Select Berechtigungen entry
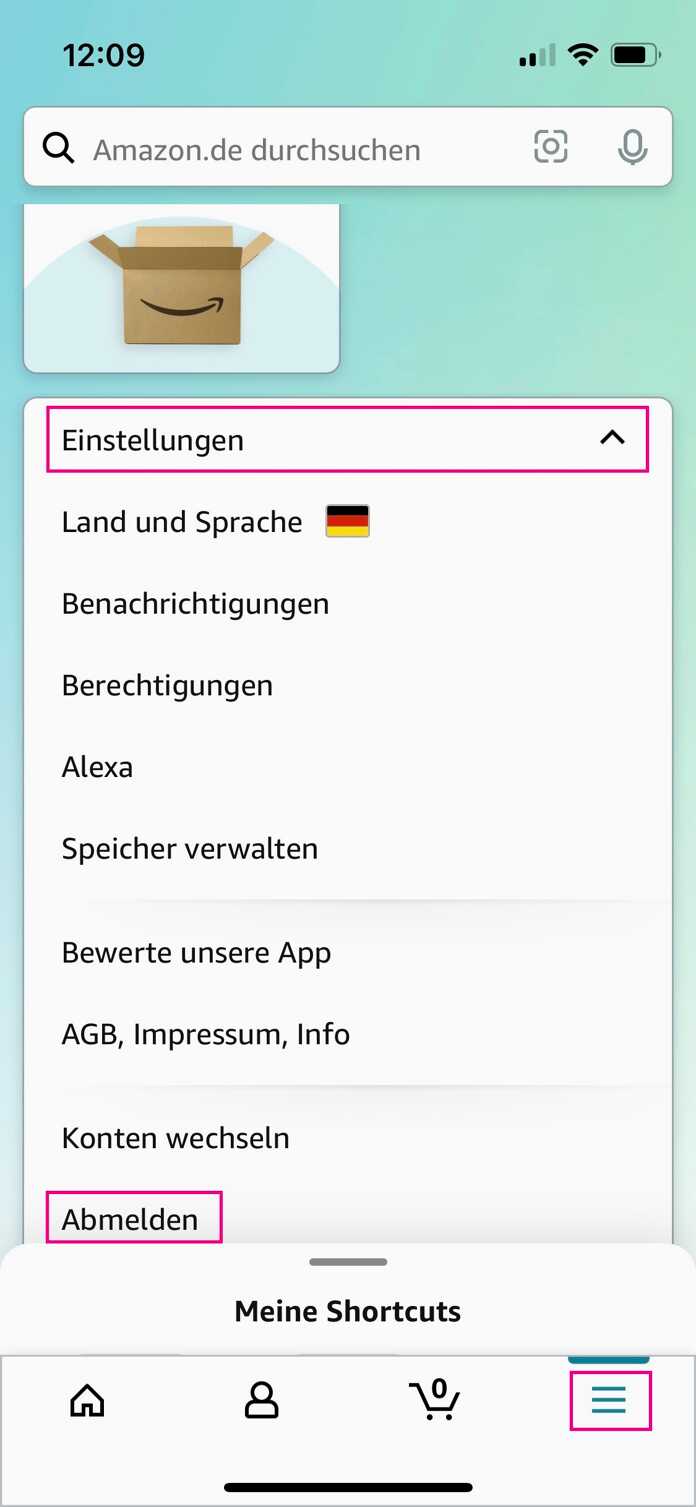696x1507 pixels. [167, 686]
